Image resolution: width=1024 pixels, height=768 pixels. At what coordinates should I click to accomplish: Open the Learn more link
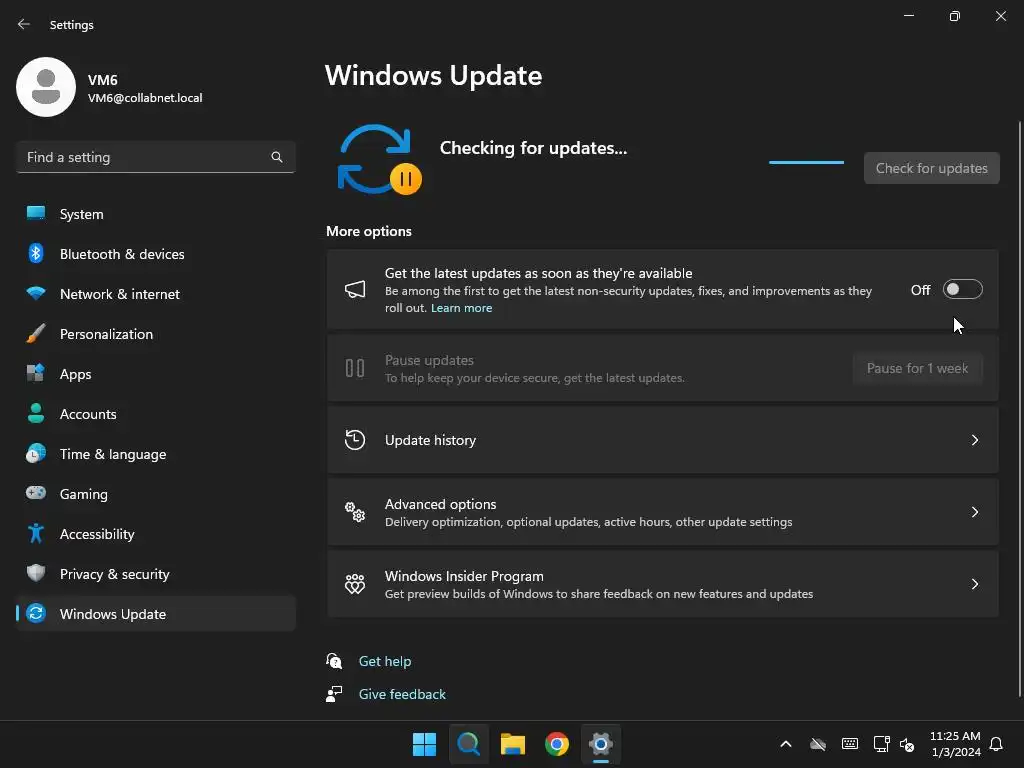tap(461, 308)
